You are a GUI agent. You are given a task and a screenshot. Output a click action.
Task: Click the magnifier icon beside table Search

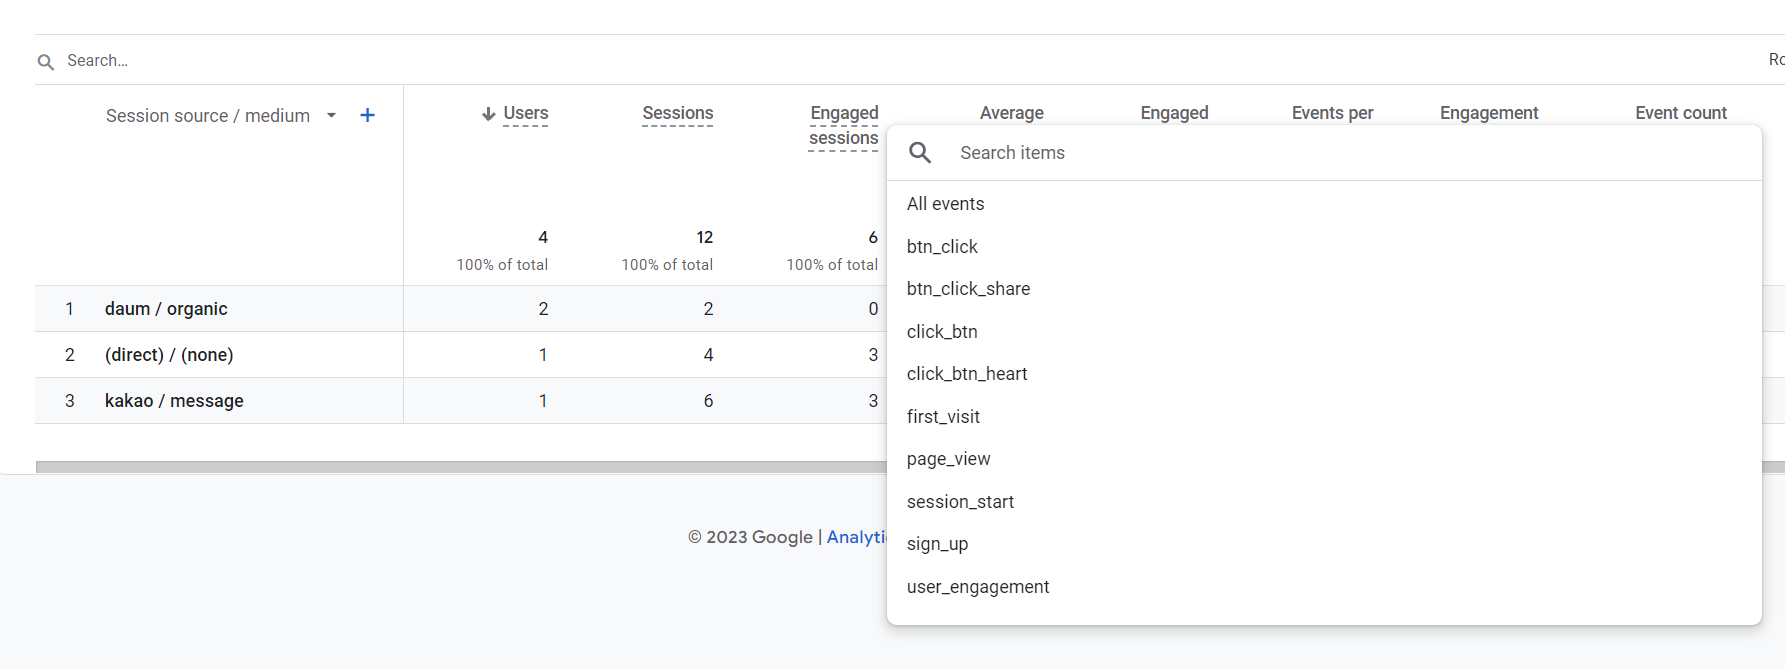coord(46,62)
